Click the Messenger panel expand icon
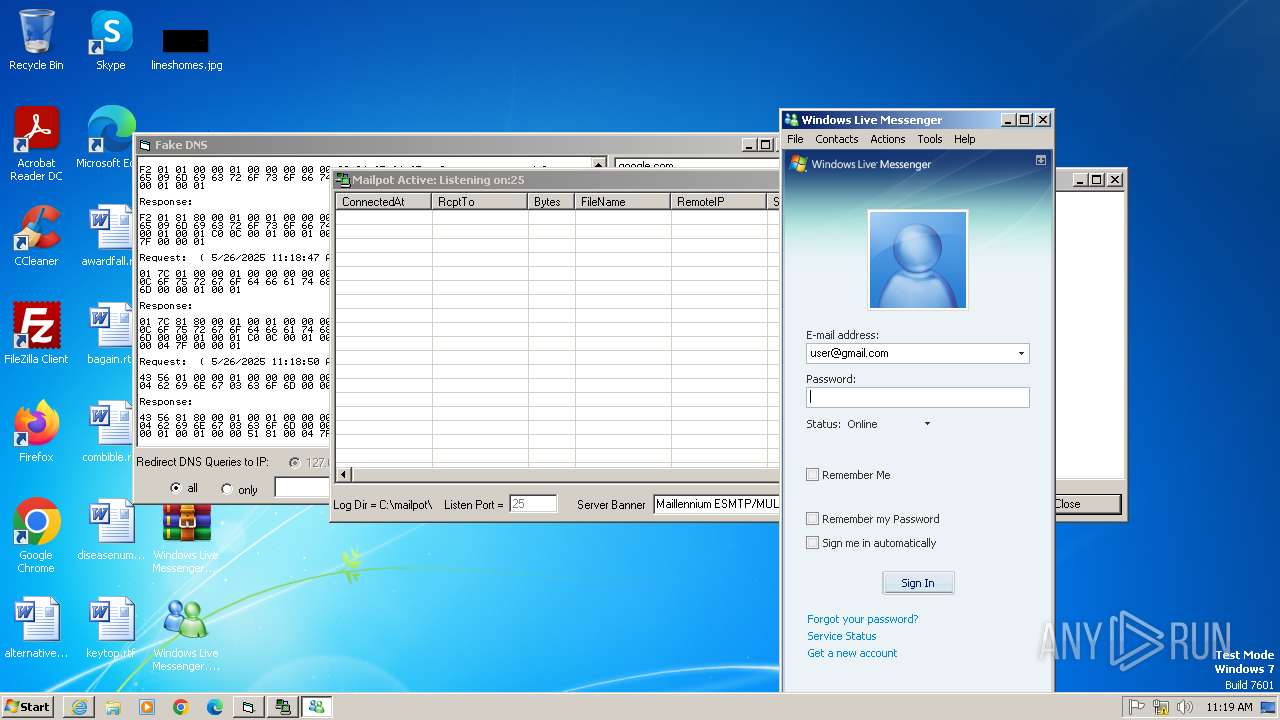 [x=1041, y=160]
